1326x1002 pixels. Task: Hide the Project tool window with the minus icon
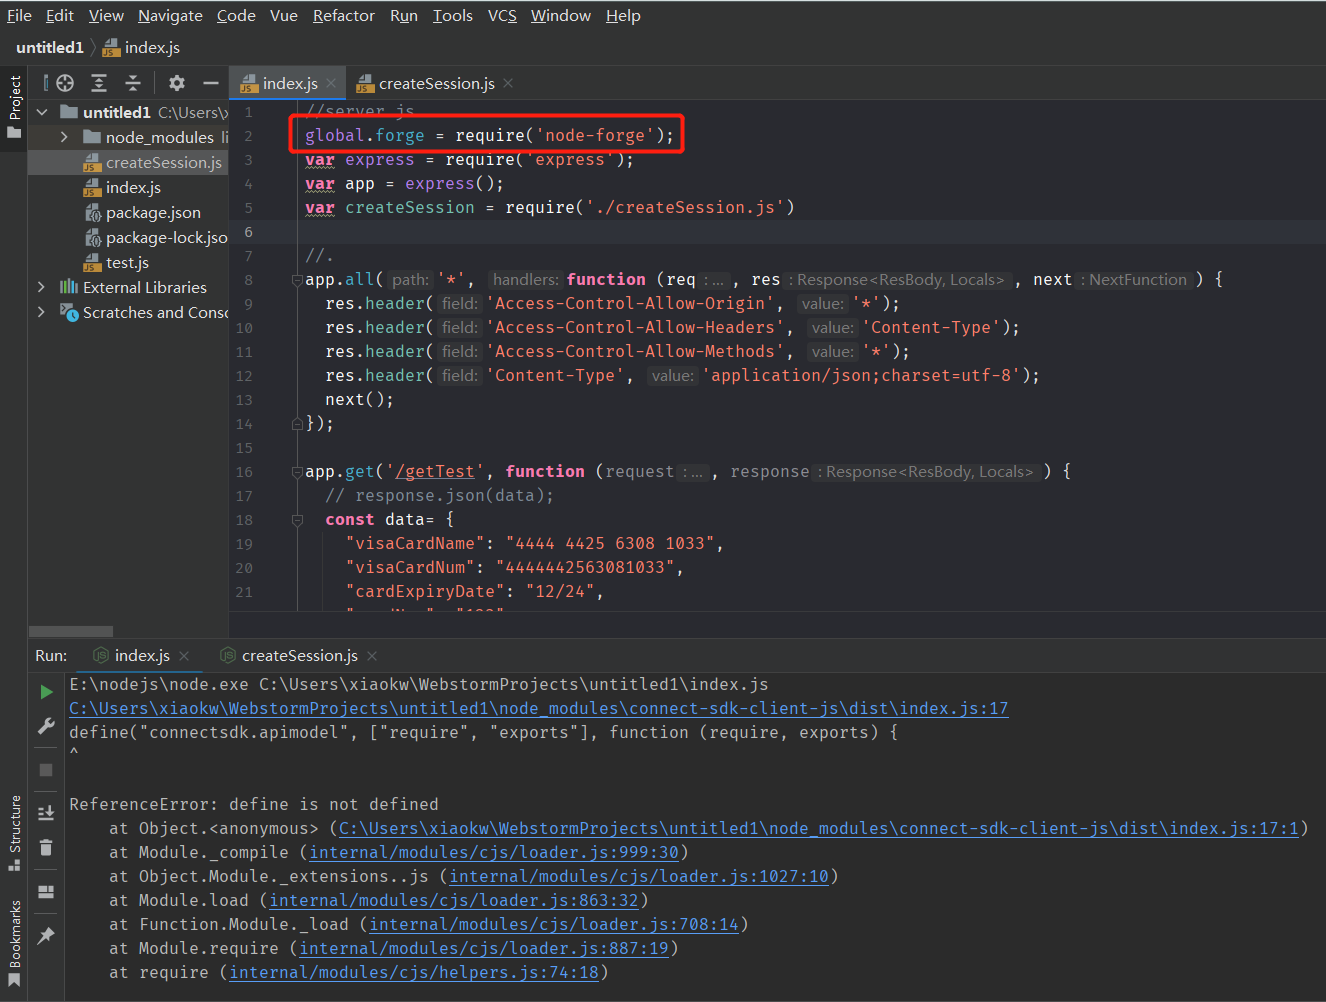(x=210, y=83)
